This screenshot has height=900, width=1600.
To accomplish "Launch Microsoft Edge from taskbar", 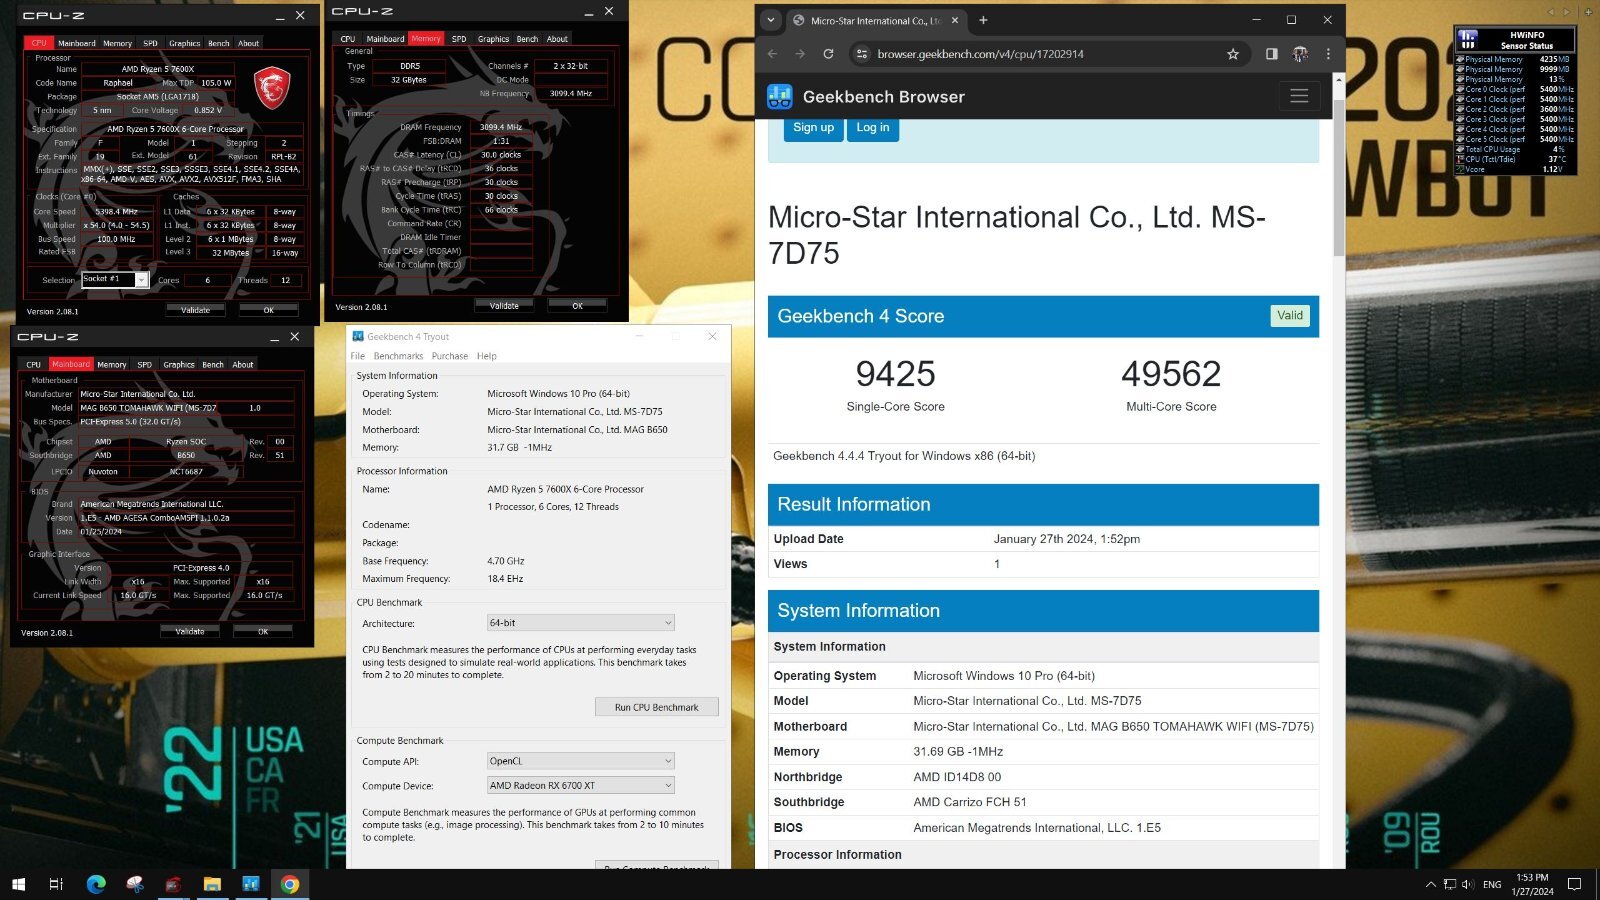I will pos(96,884).
